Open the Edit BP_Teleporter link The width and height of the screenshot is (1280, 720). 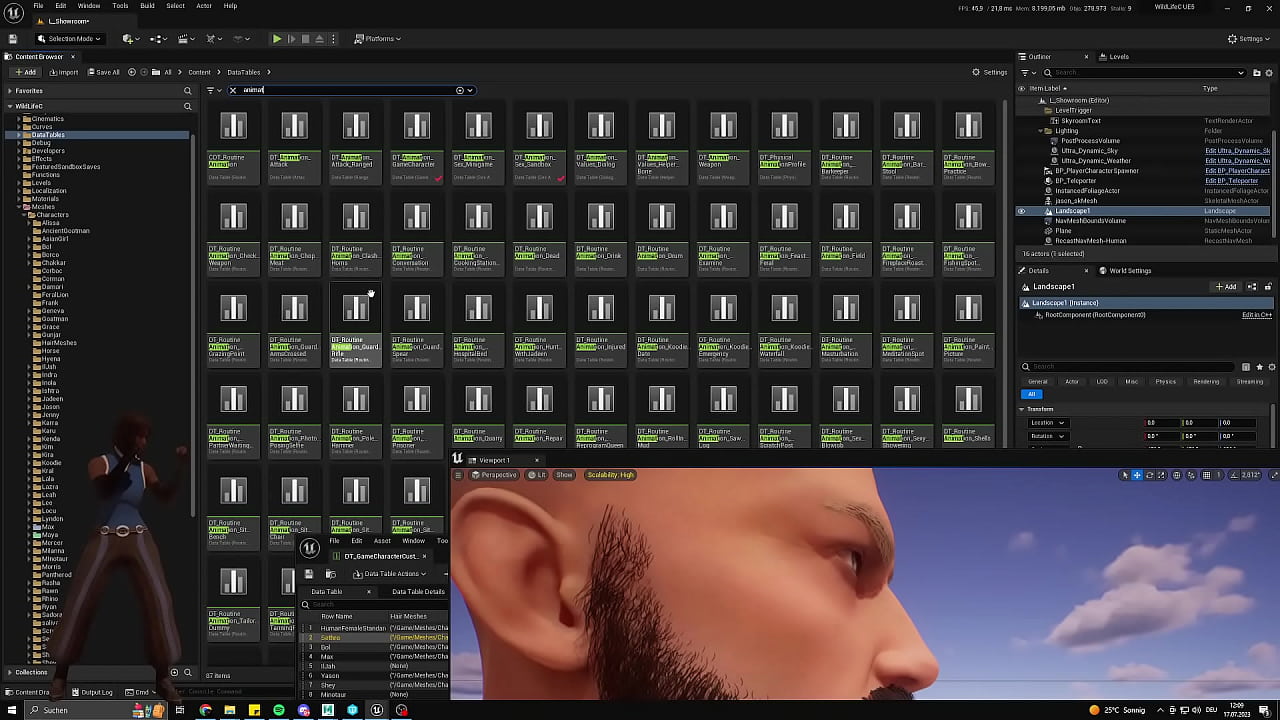(x=1231, y=181)
